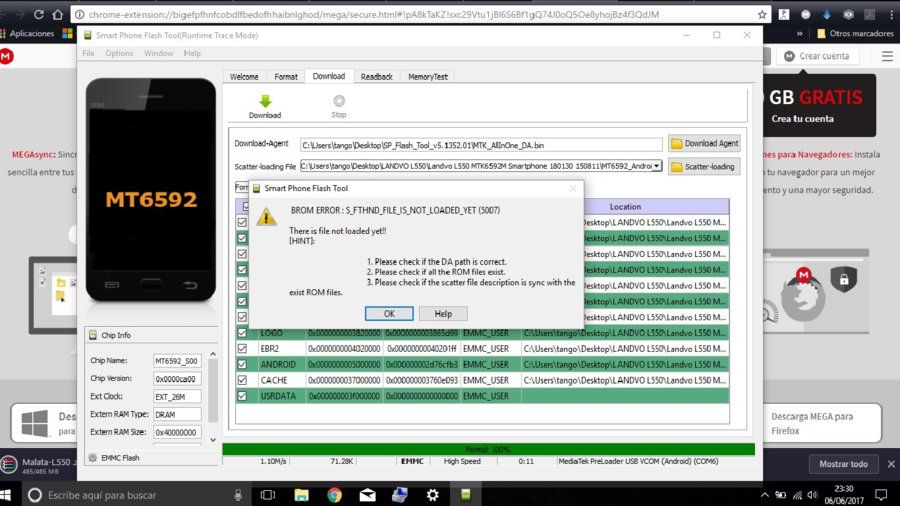Uncheck the ANDROID partition checkbox
The width and height of the screenshot is (900, 506).
(x=242, y=364)
